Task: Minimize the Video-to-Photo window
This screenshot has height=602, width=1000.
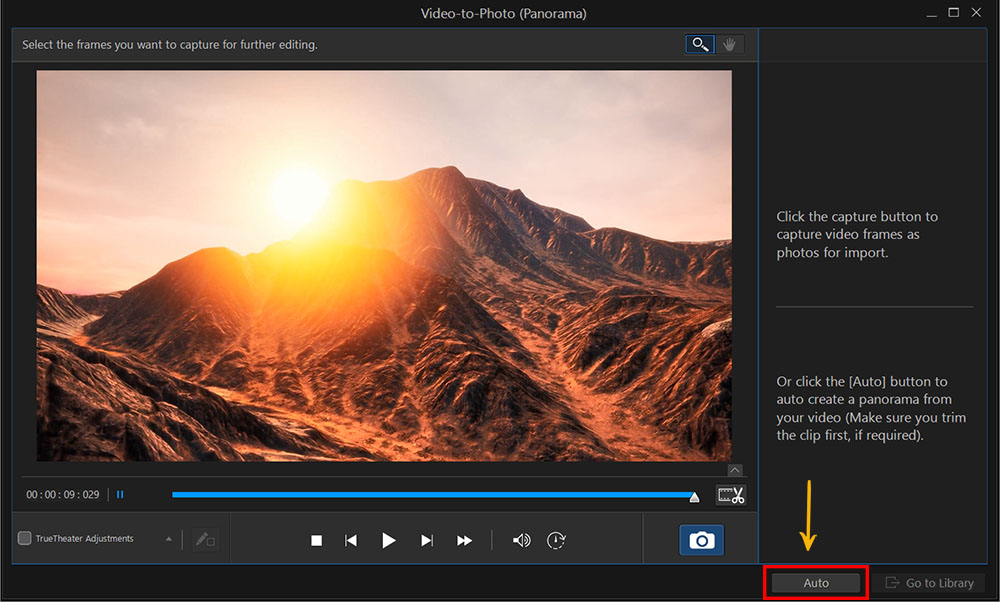Action: tap(932, 13)
